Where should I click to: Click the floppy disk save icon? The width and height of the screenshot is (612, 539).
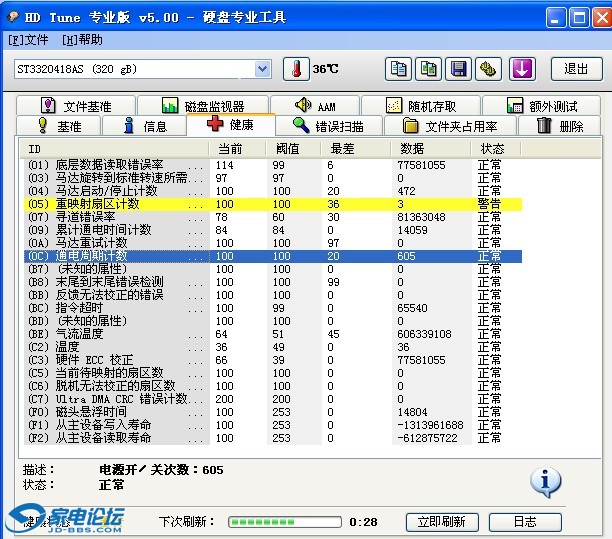tap(459, 69)
